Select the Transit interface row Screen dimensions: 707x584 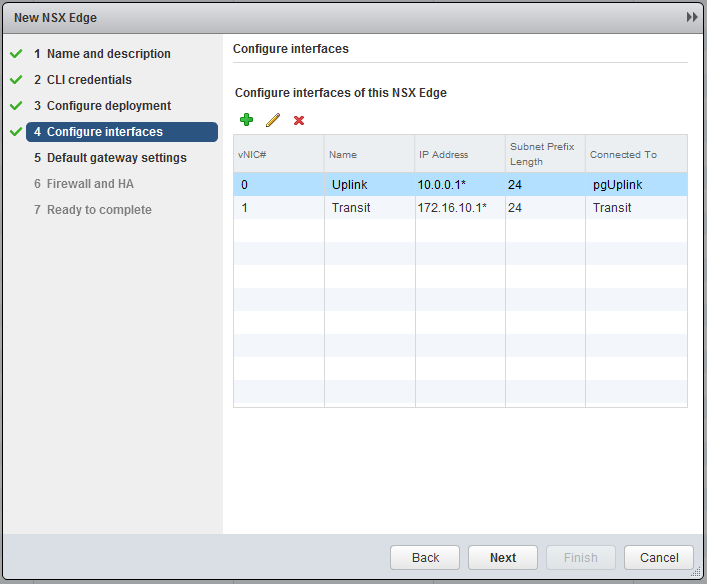(460, 208)
